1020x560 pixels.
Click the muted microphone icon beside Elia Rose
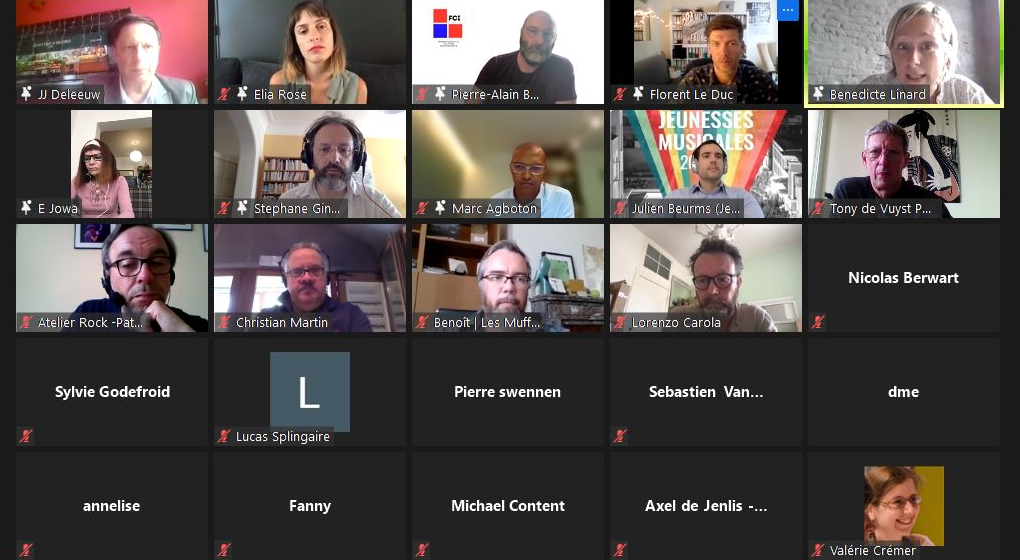[x=224, y=94]
